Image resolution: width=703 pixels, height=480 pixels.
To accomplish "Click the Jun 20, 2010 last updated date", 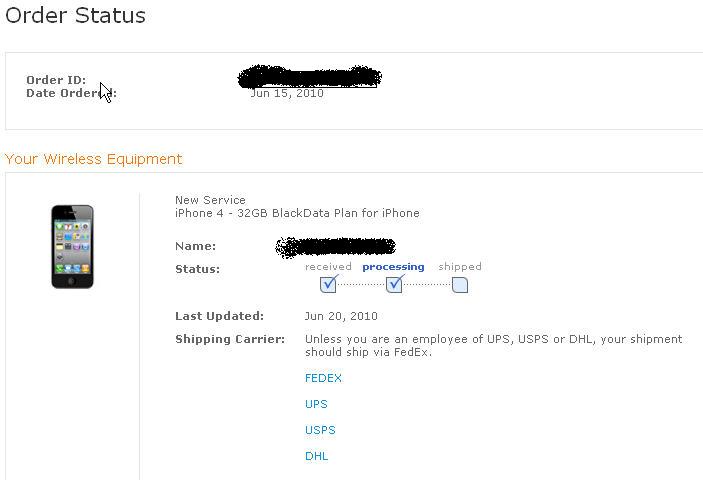I will pyautogui.click(x=339, y=316).
